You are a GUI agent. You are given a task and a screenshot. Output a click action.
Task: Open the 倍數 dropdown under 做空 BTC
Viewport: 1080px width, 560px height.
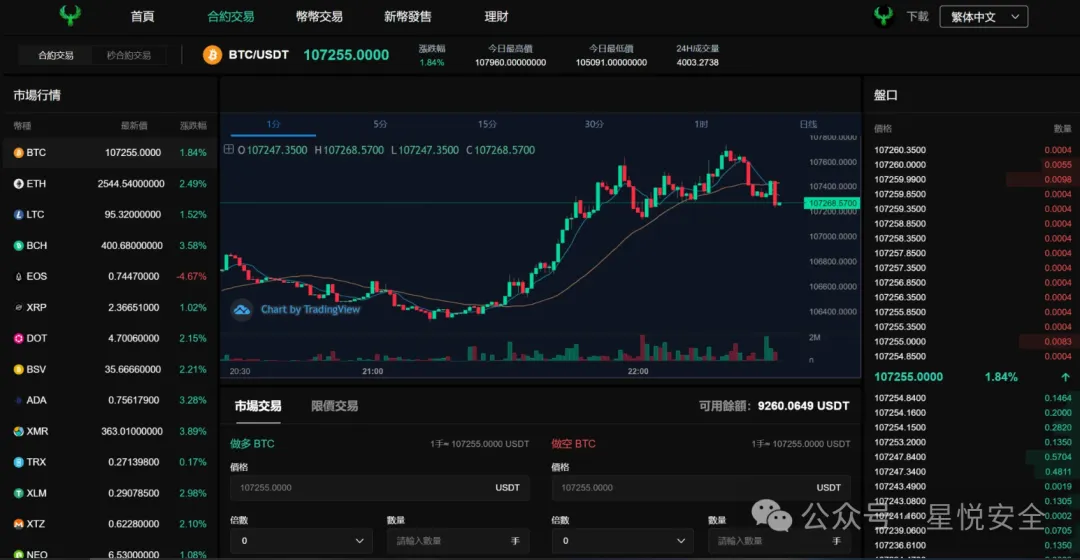pos(623,541)
